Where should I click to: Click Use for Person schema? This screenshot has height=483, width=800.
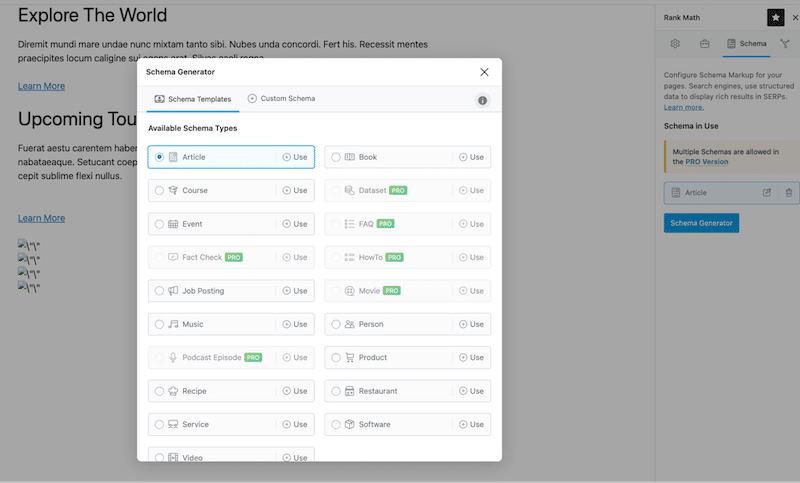471,324
